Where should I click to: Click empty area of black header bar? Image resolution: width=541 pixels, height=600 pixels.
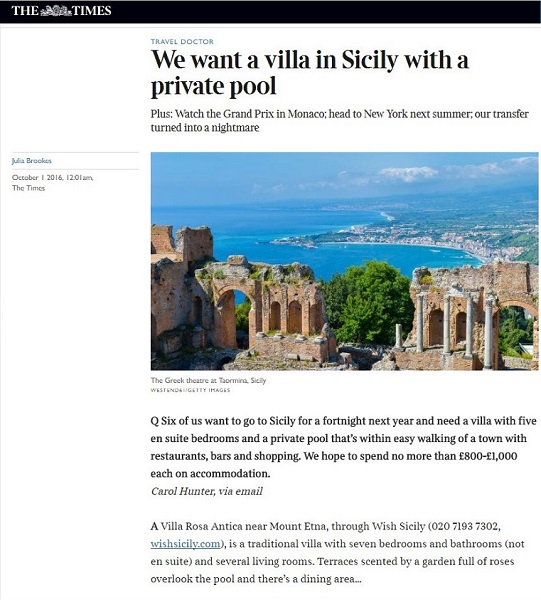click(x=325, y=11)
